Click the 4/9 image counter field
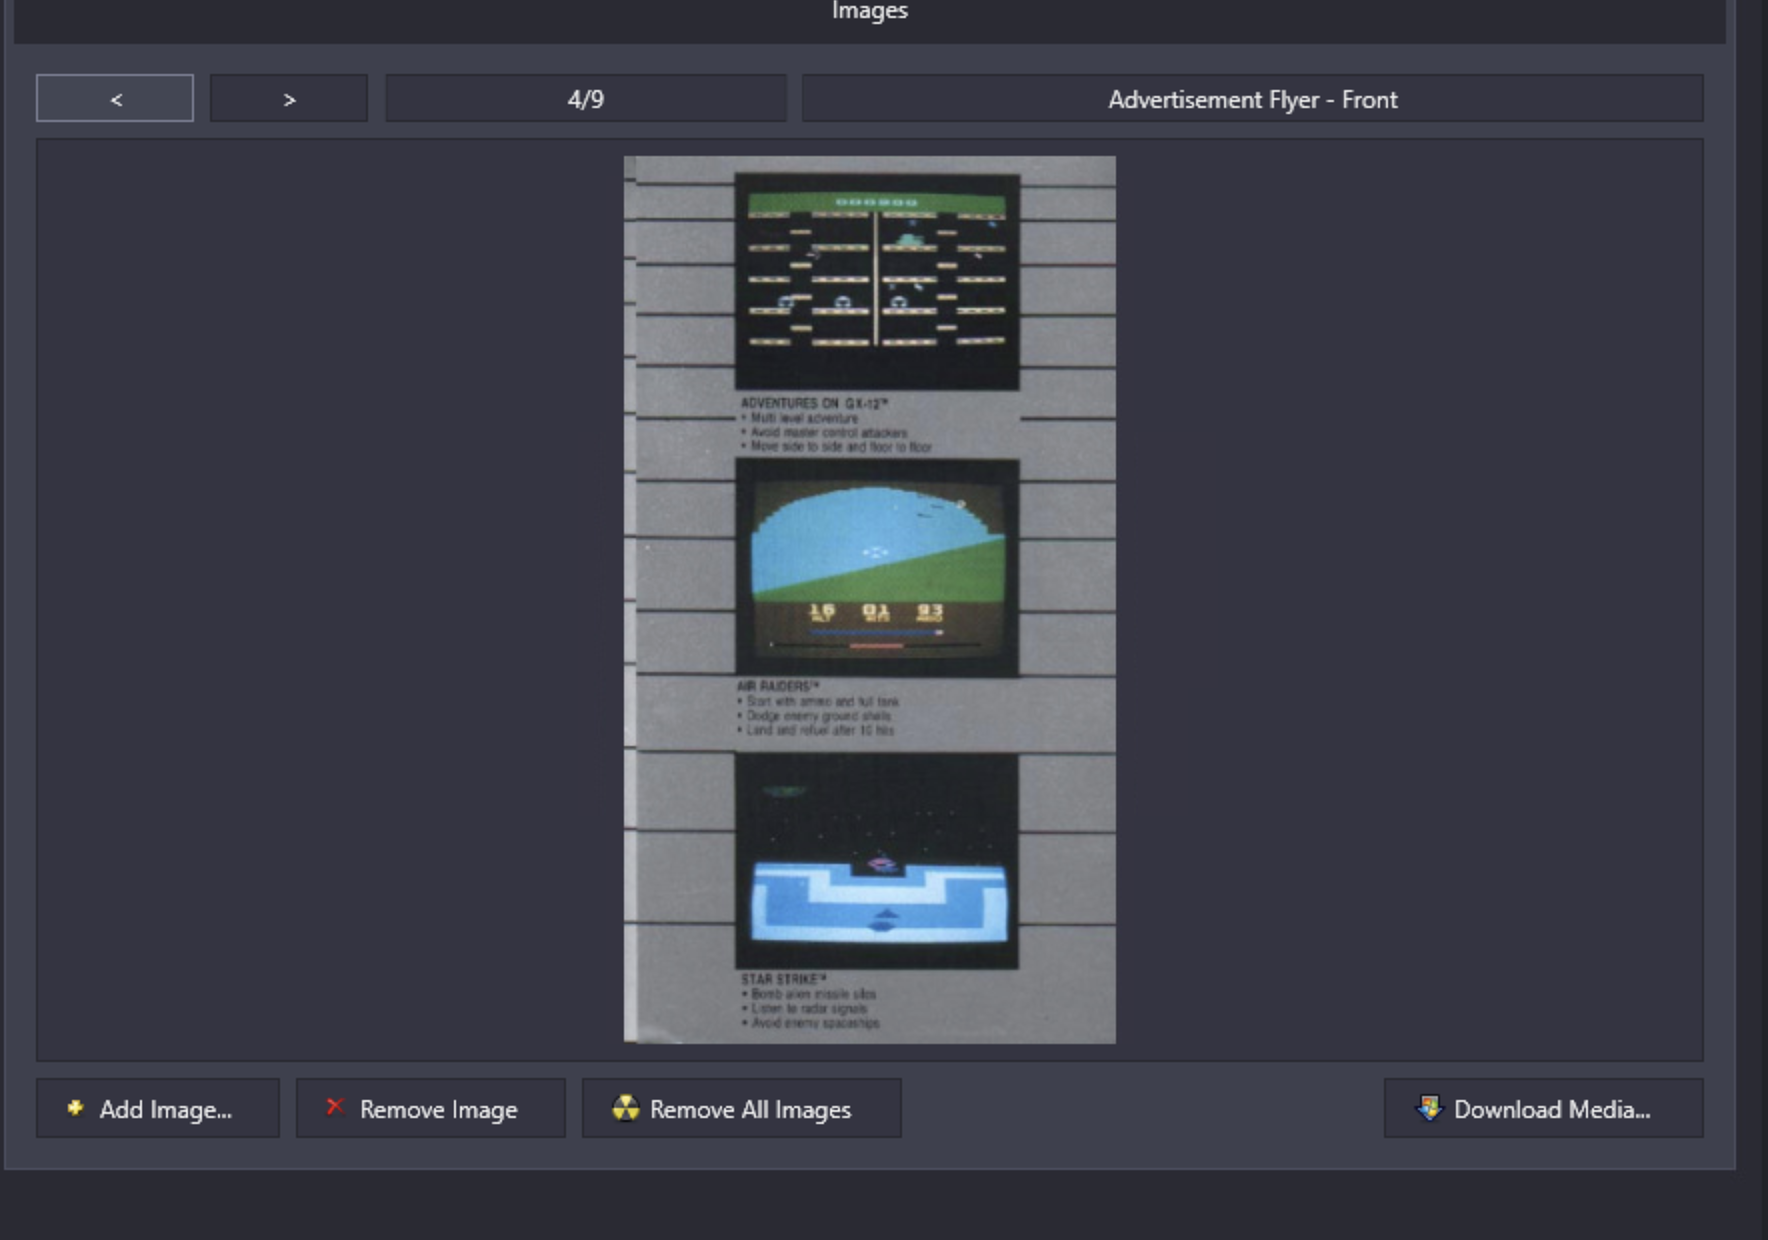The image size is (1768, 1240). (x=586, y=98)
